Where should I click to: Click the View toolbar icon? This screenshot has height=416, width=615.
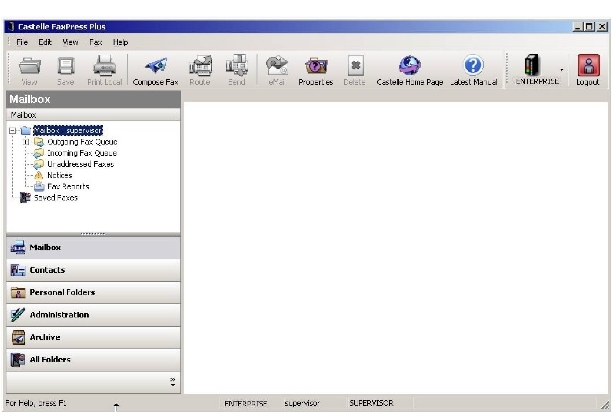30,65
